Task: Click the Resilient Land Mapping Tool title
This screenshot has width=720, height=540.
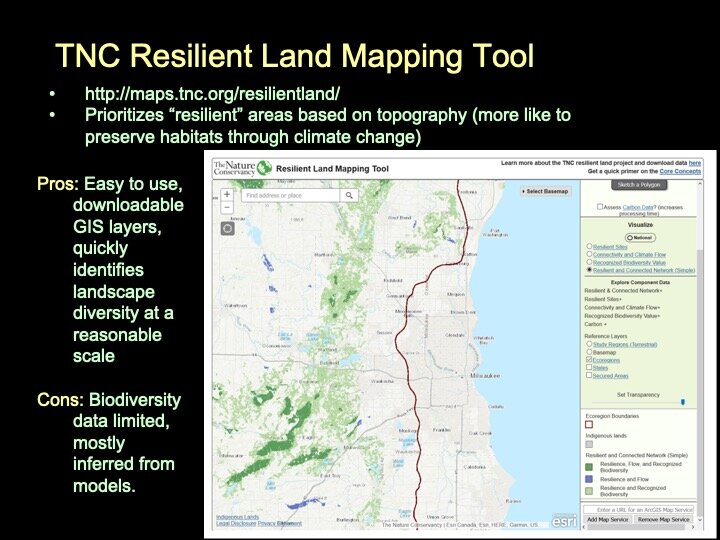Action: 332,169
